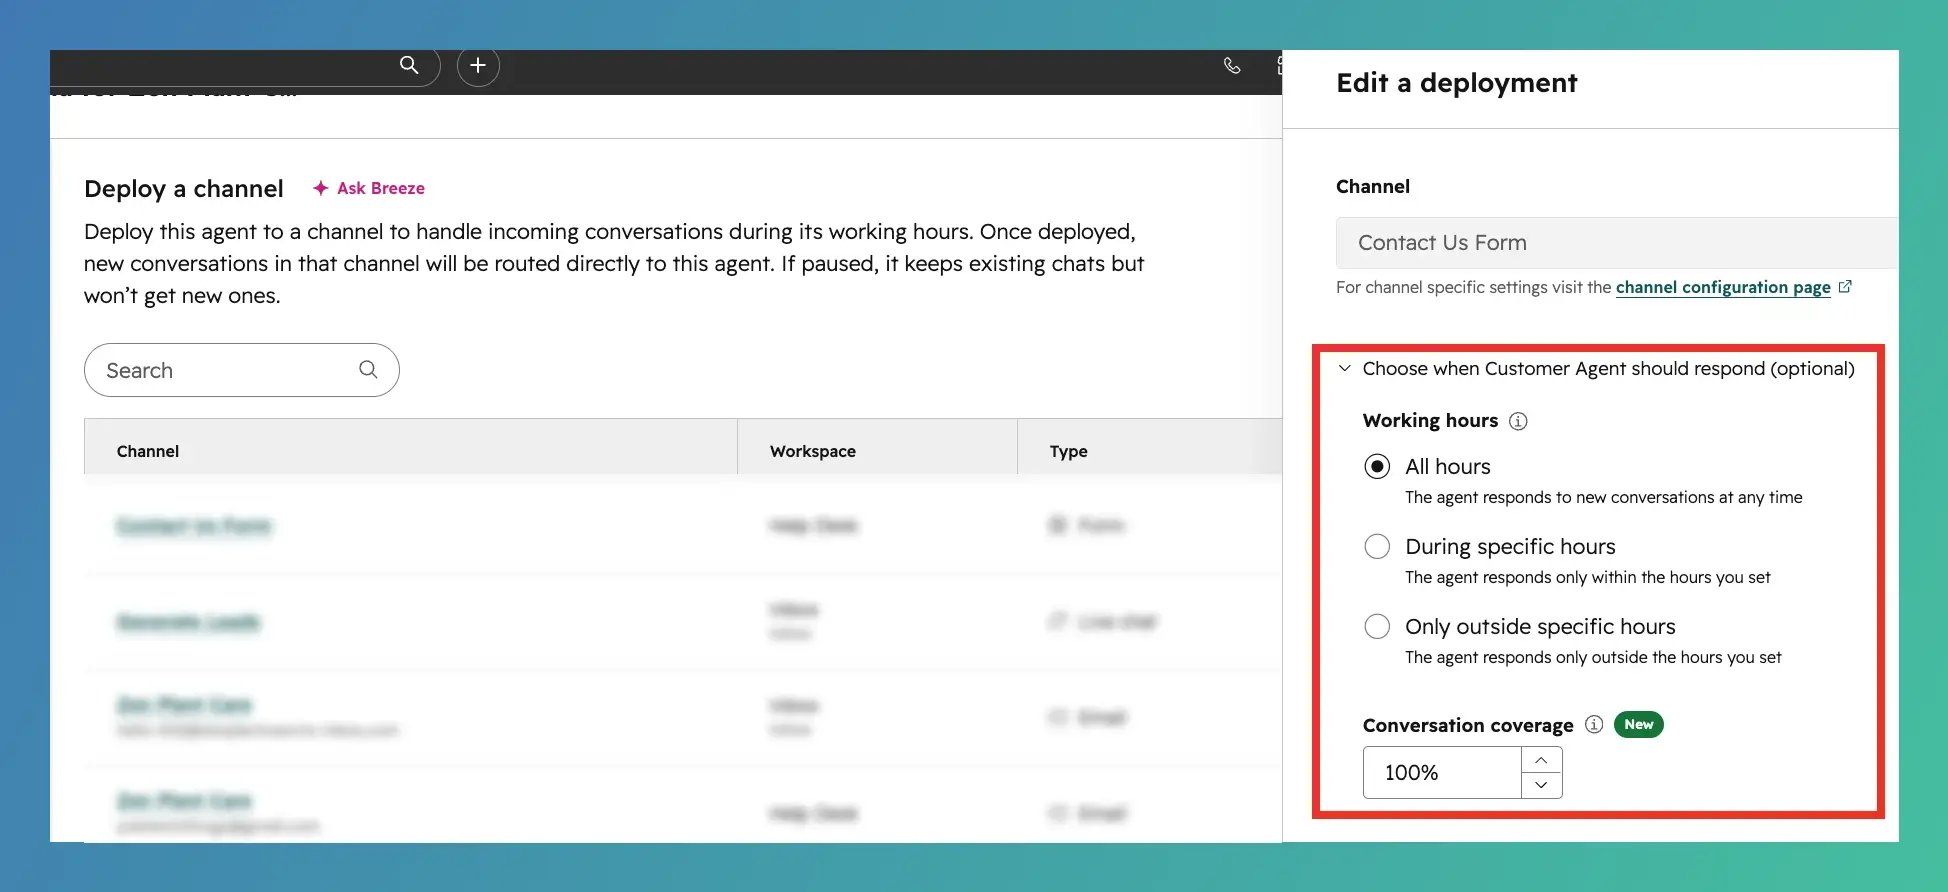Image resolution: width=1948 pixels, height=892 pixels.
Task: Click Ask Breeze sparkle link
Action: tap(369, 188)
